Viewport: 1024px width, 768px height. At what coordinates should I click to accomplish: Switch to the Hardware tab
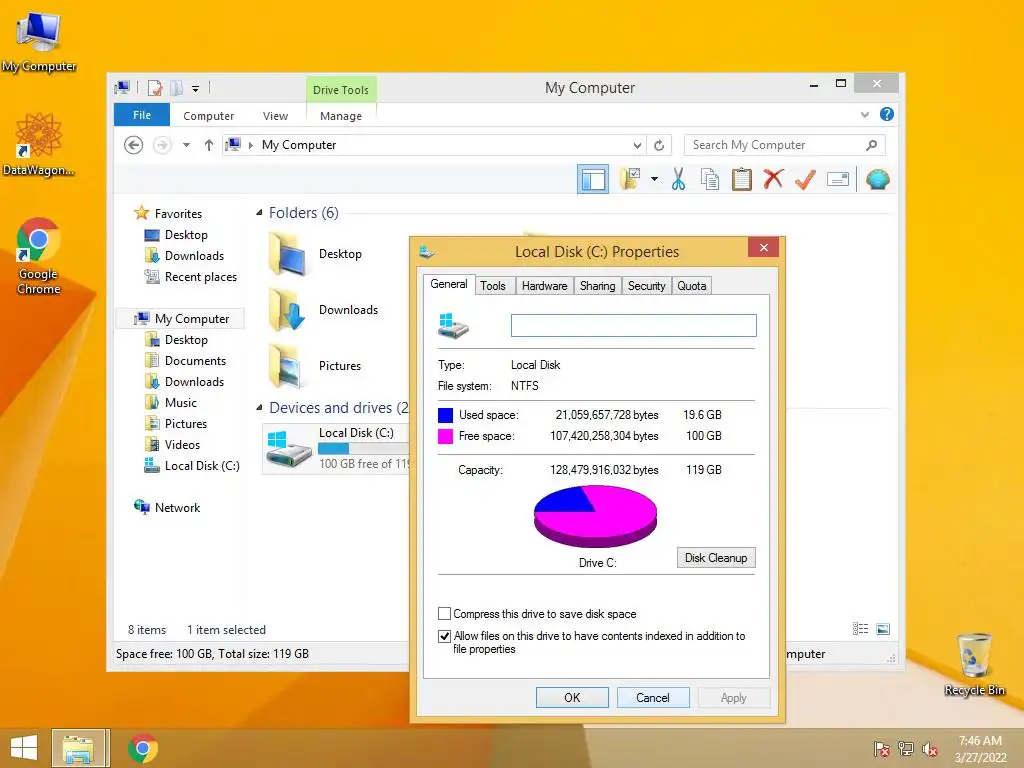point(544,286)
